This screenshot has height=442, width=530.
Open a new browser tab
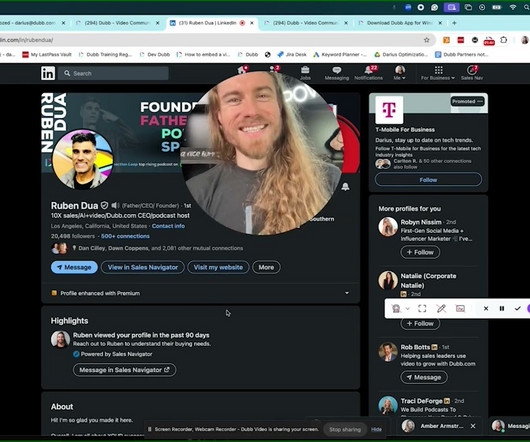click(454, 23)
